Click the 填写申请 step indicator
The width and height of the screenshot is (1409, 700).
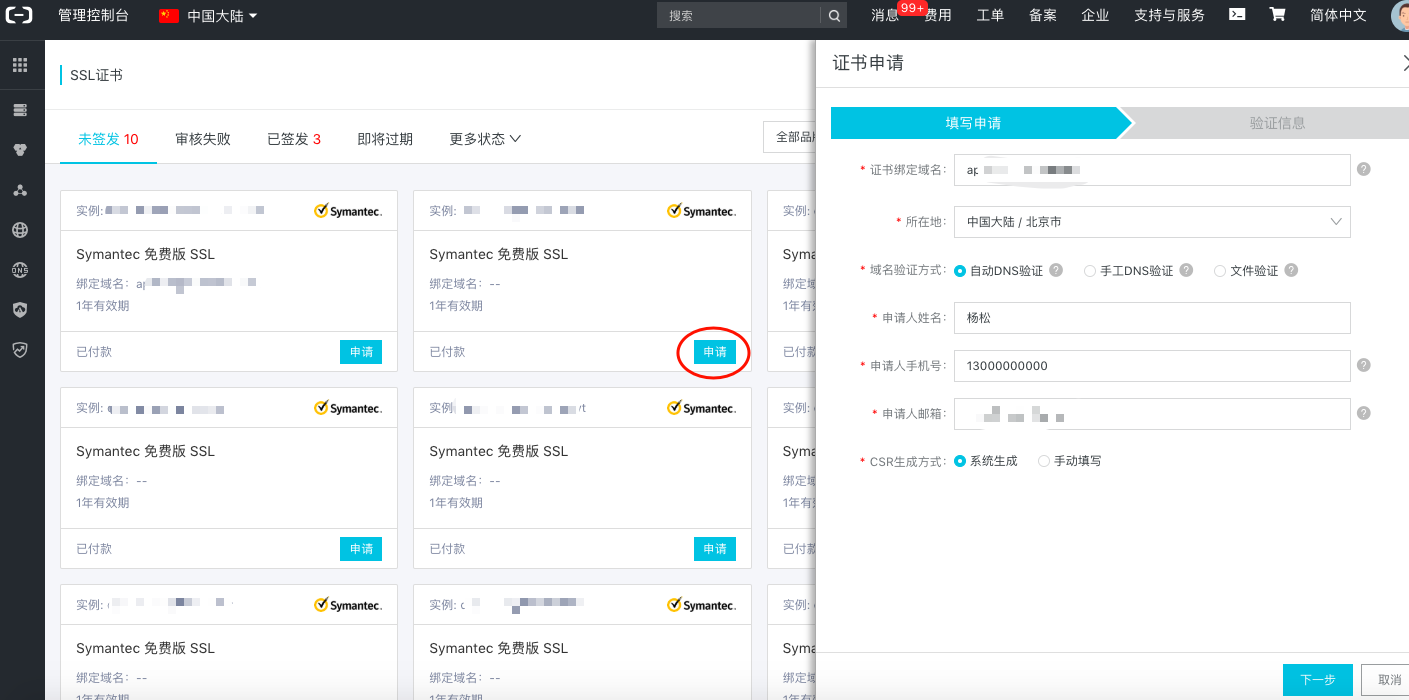tap(975, 123)
